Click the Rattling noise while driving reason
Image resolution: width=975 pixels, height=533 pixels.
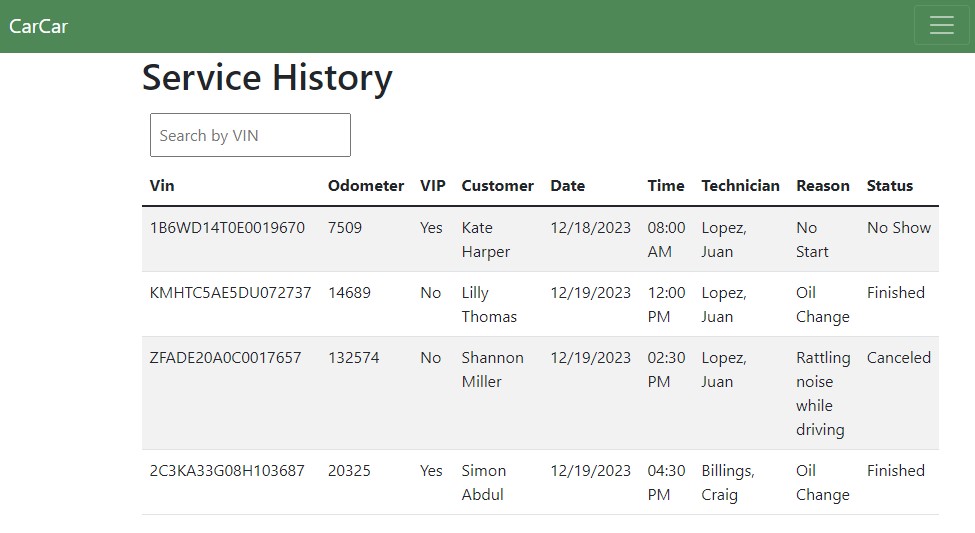[822, 394]
